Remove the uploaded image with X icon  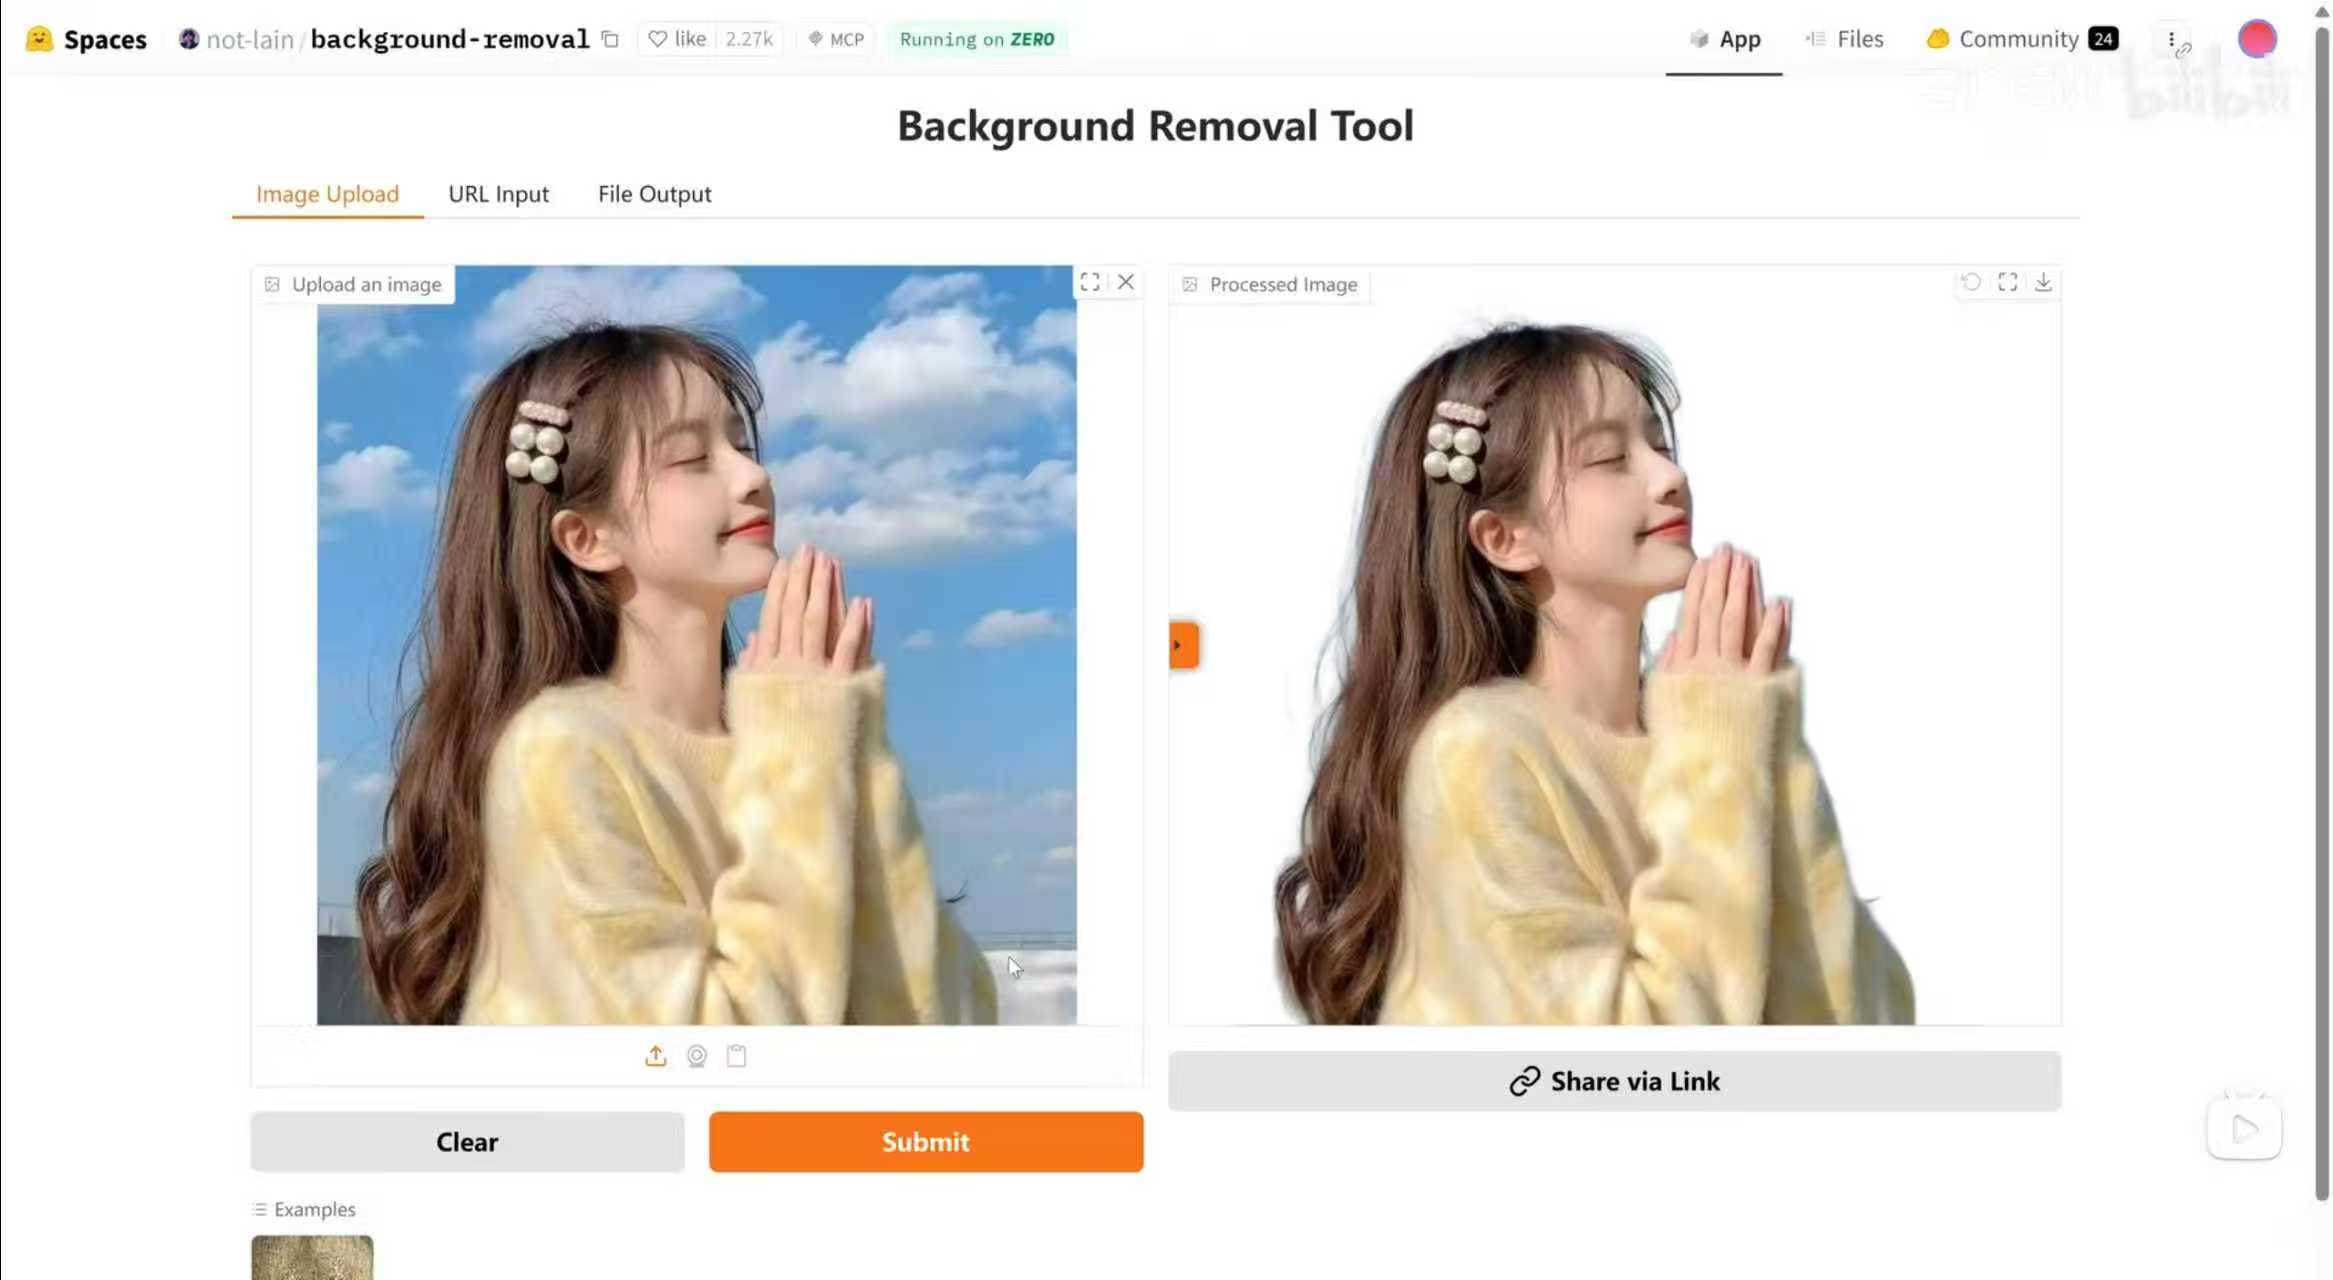[1126, 283]
